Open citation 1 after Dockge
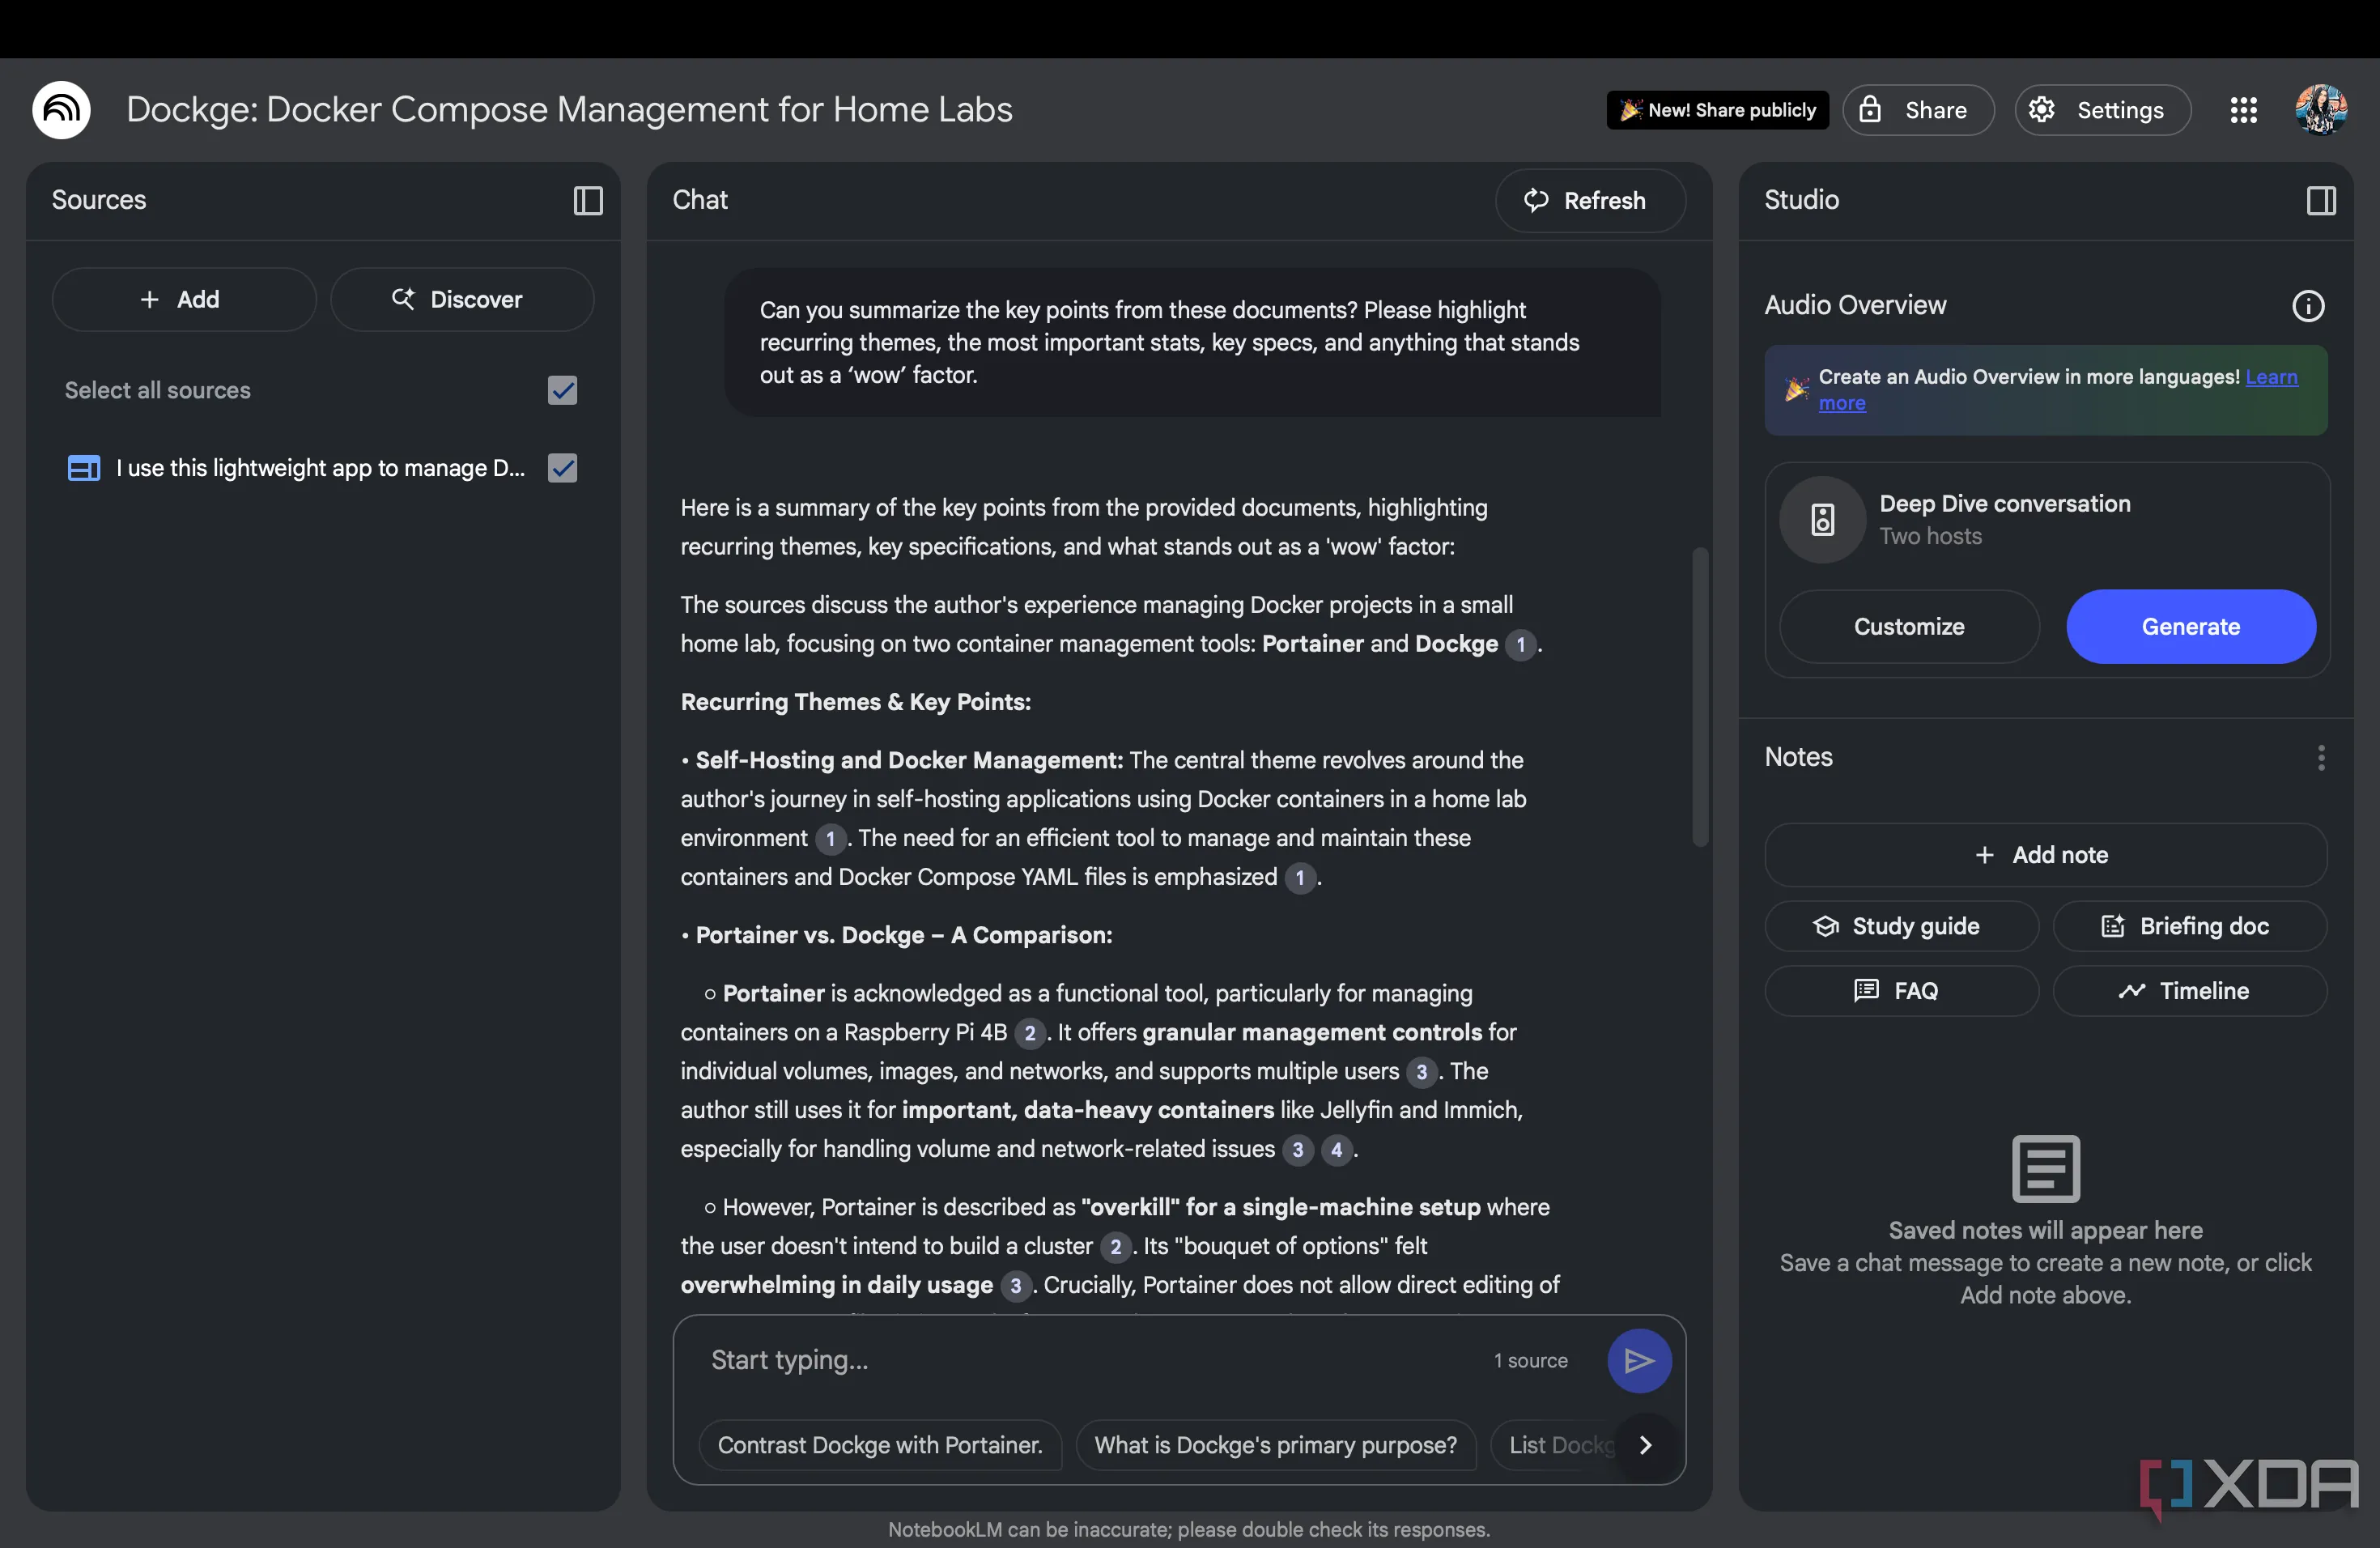This screenshot has height=1548, width=2380. pos(1521,644)
